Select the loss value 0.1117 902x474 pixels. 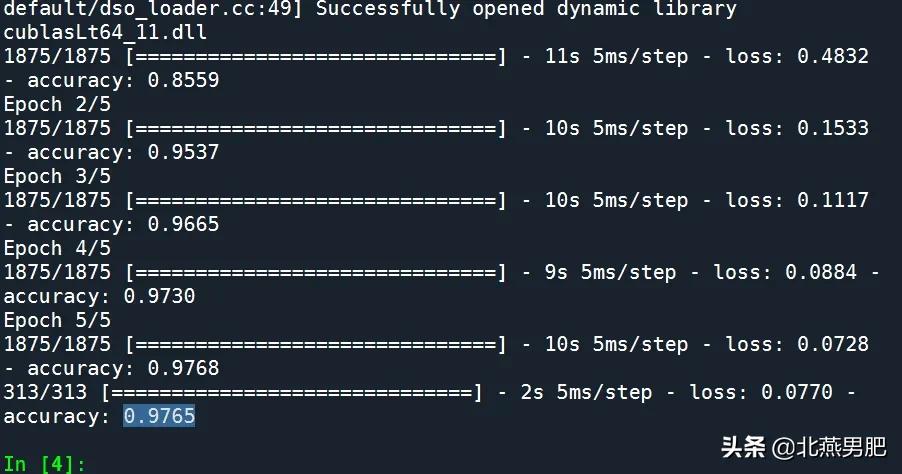[x=832, y=200]
